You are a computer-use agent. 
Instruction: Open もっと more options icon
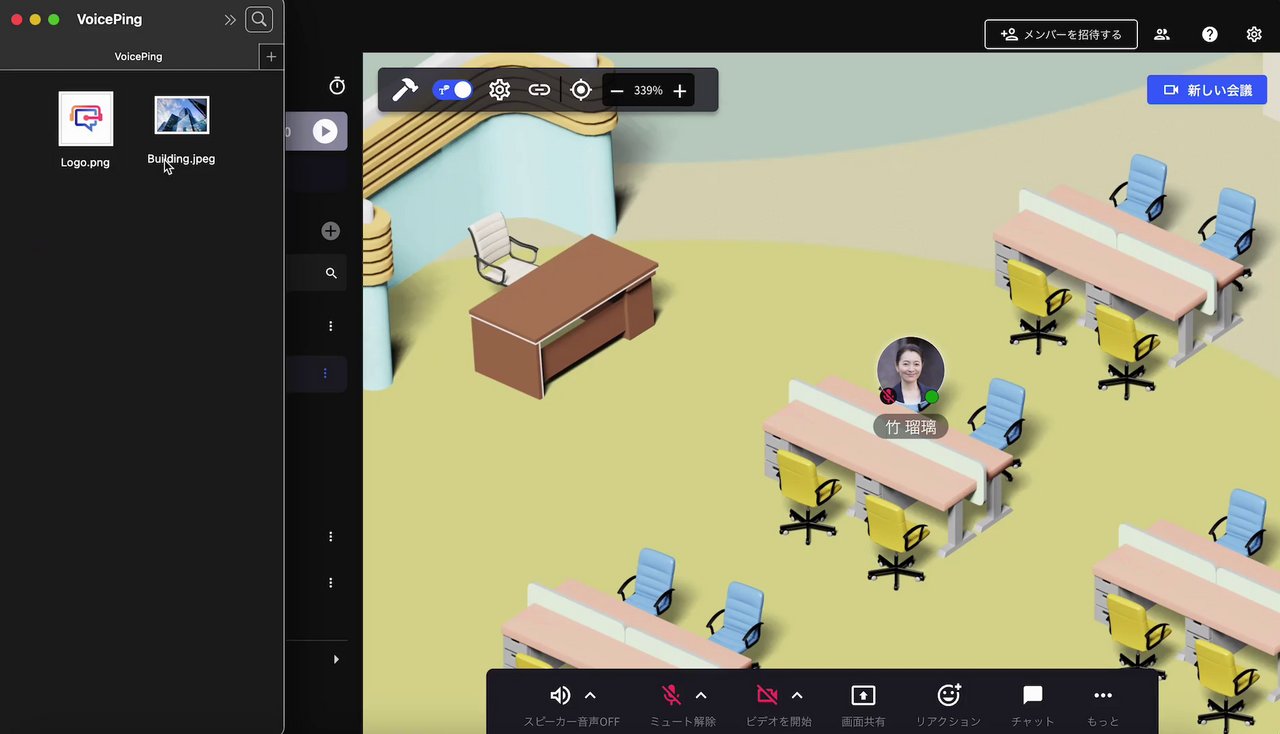coord(1103,695)
